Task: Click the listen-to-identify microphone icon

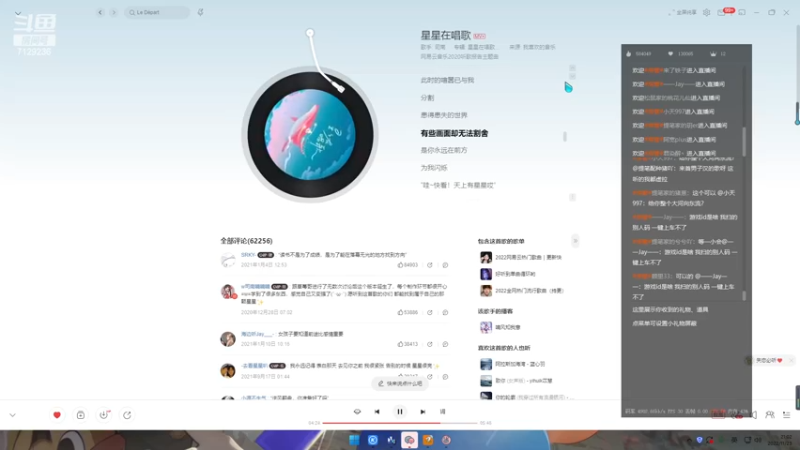Action: 201,12
